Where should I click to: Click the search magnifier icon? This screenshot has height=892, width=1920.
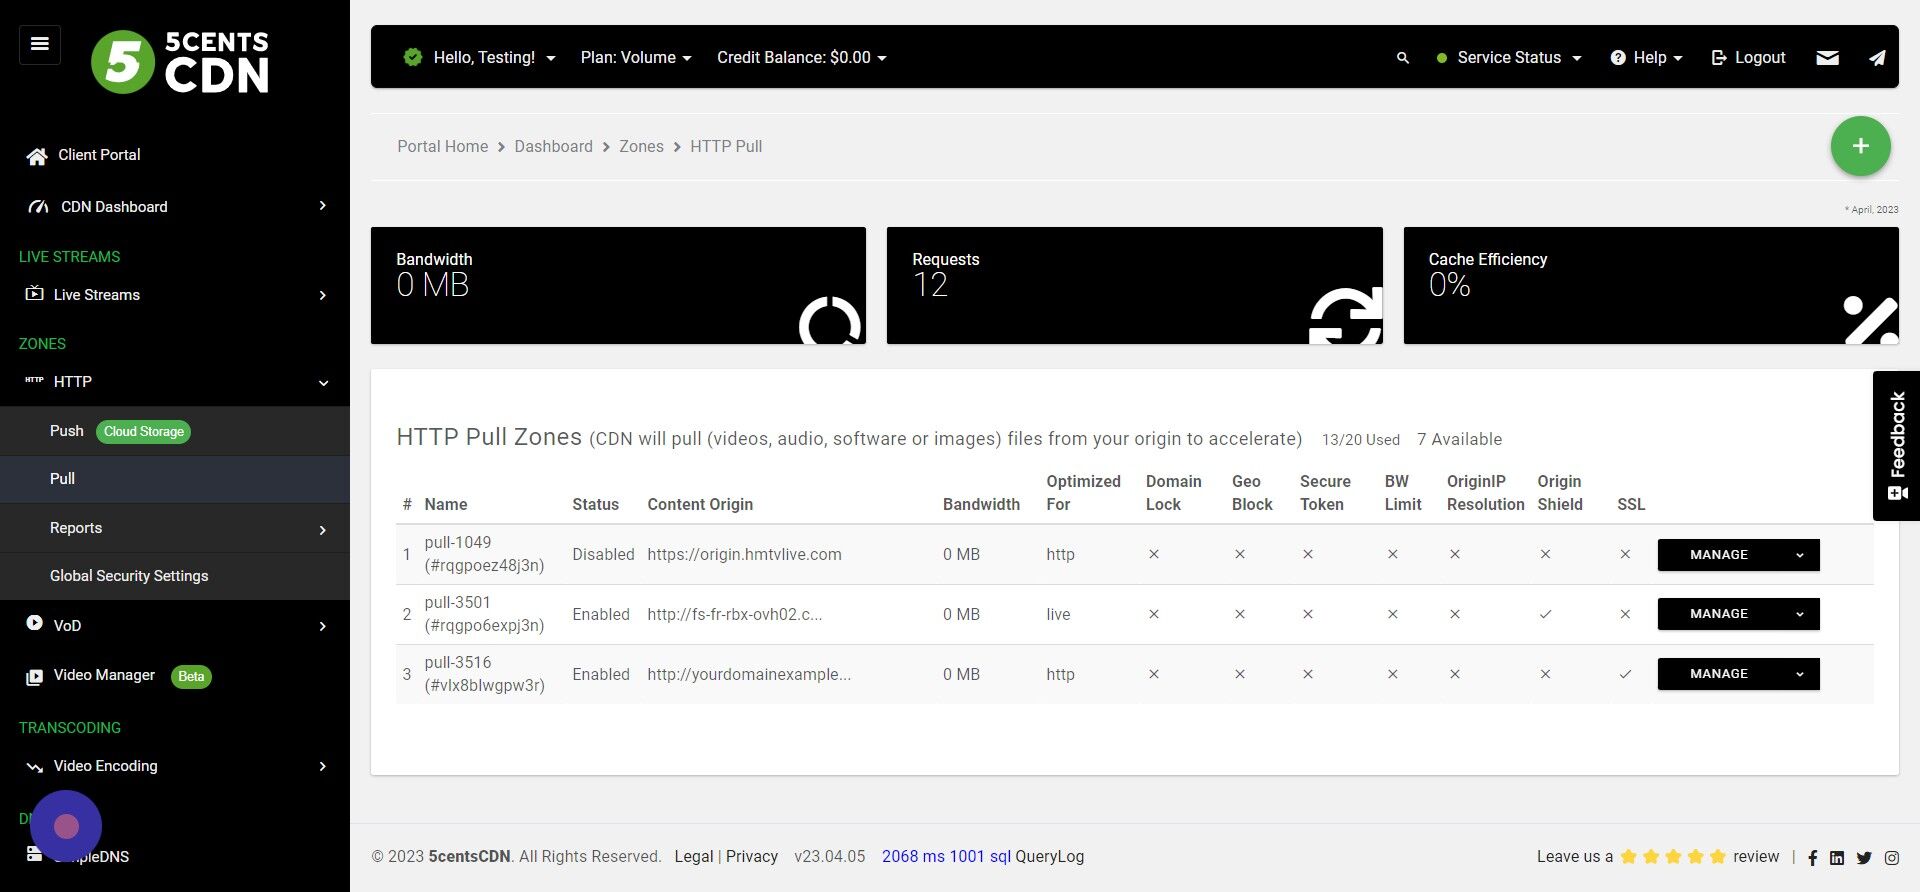1403,58
